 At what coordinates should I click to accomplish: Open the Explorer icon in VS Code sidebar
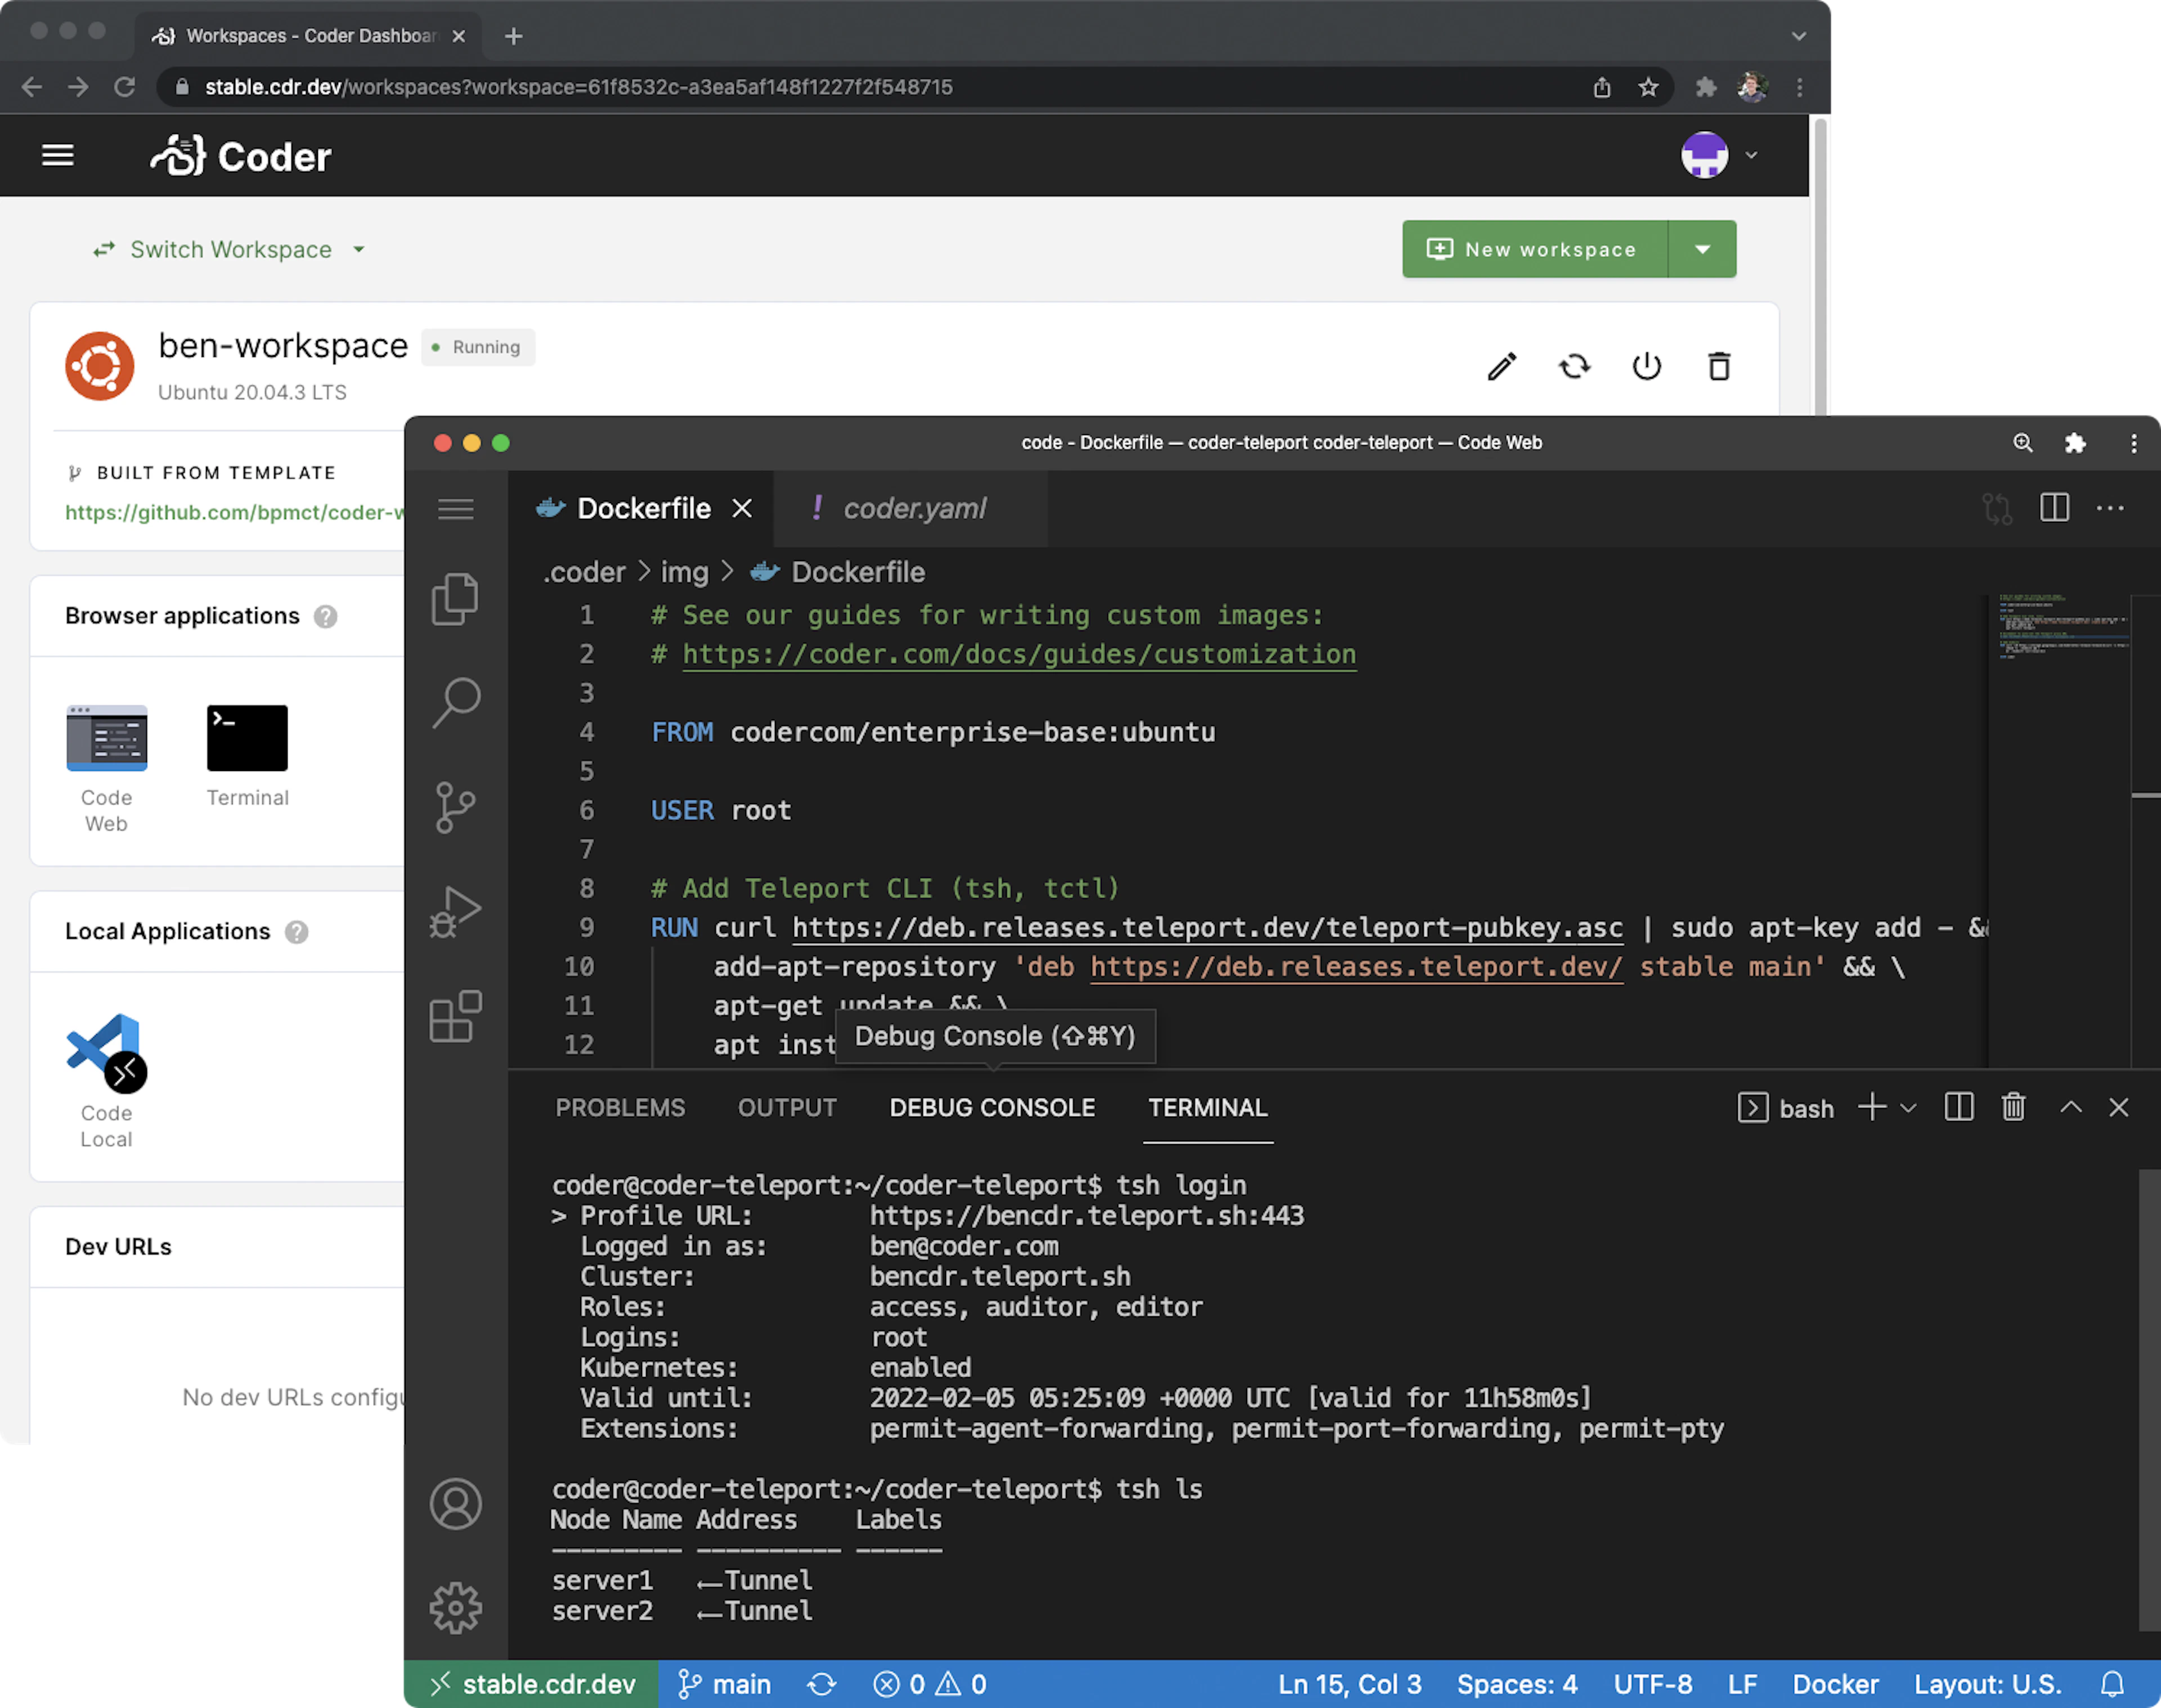tap(456, 599)
